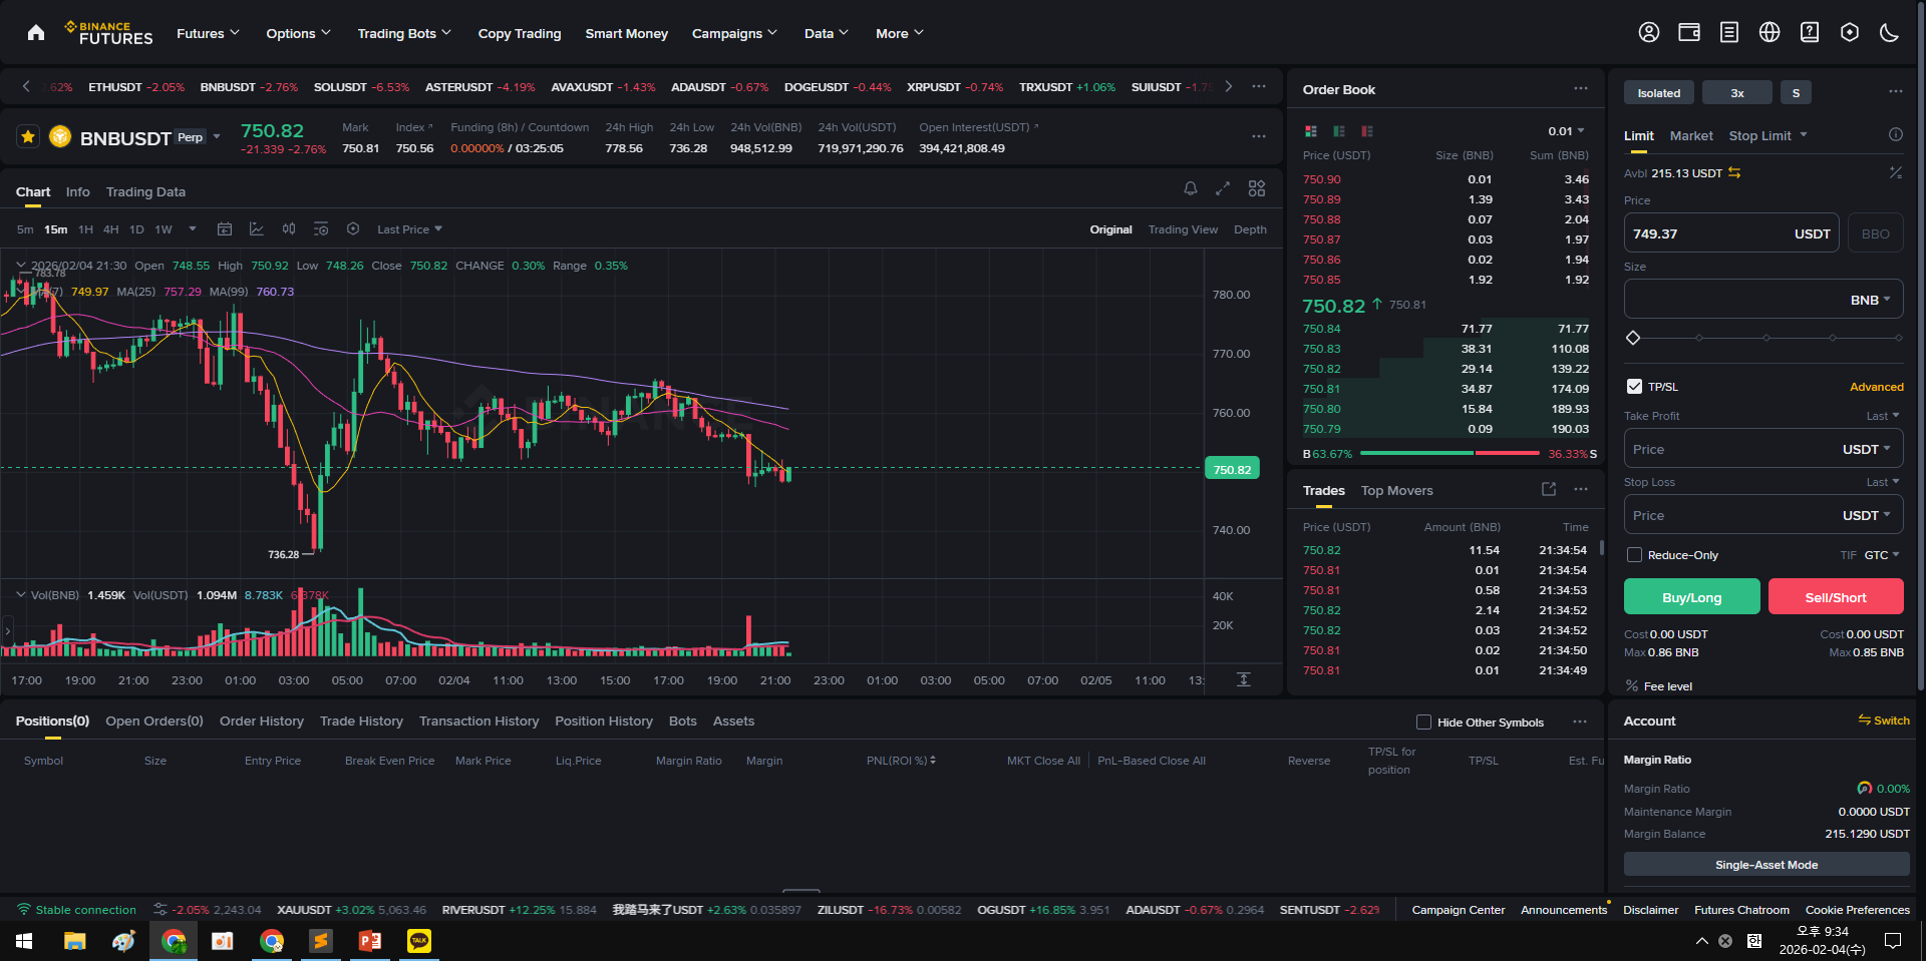Show buy orders only view
Screen dimensions: 1926x961
click(x=1339, y=131)
